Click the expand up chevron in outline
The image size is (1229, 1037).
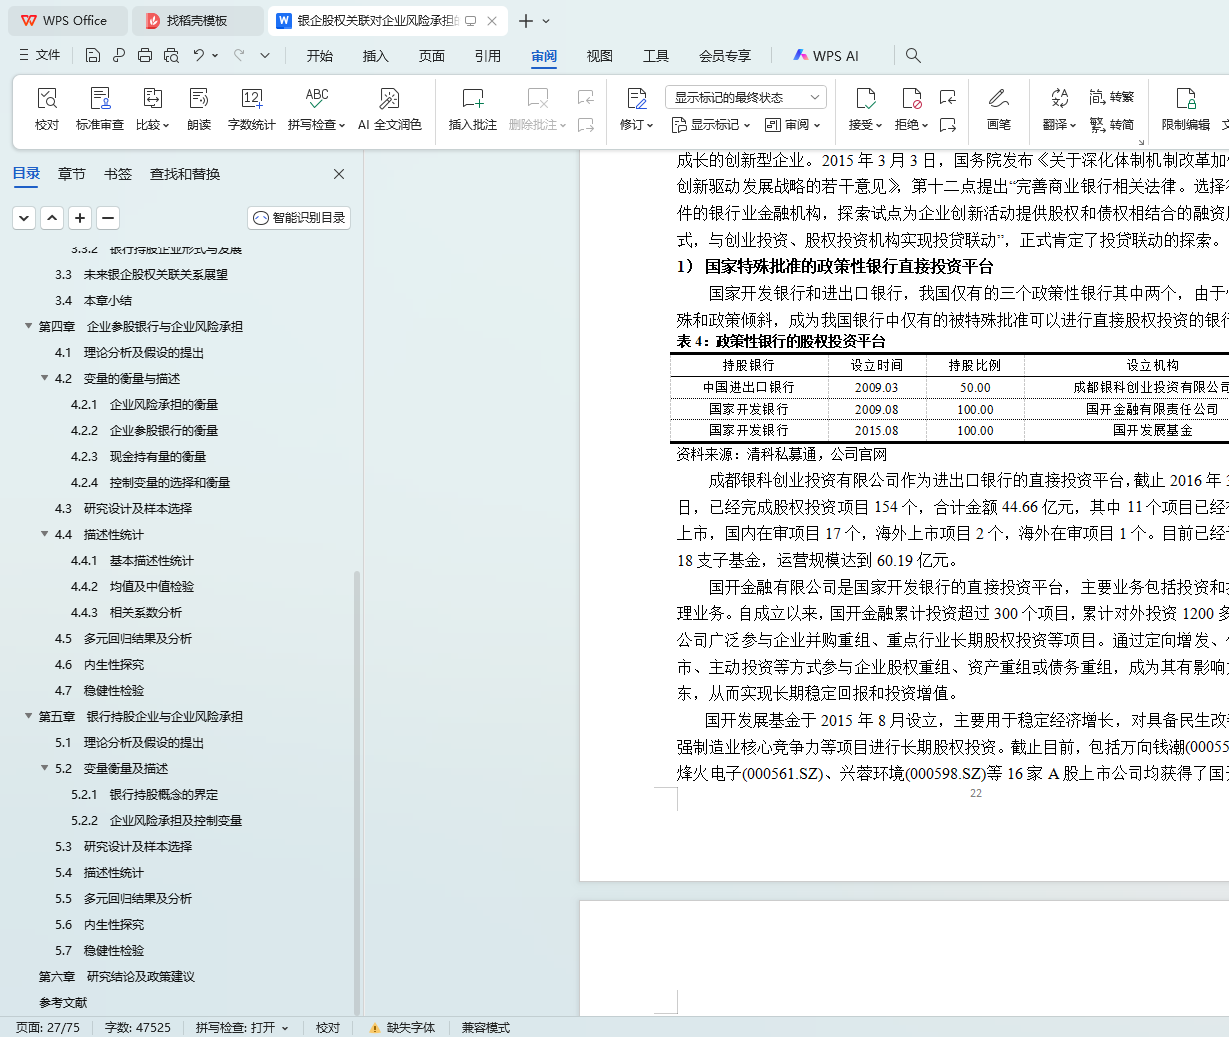[x=52, y=217]
